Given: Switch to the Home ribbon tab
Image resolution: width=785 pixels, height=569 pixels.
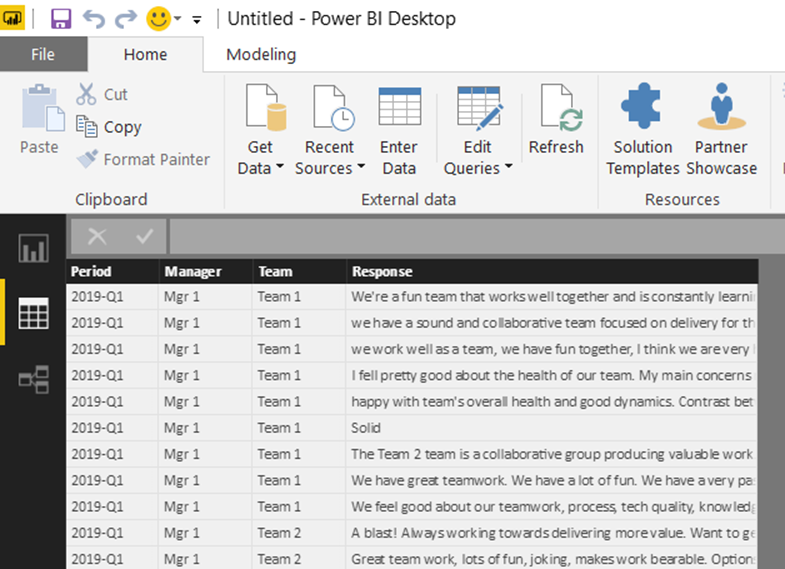Looking at the screenshot, I should 145,54.
